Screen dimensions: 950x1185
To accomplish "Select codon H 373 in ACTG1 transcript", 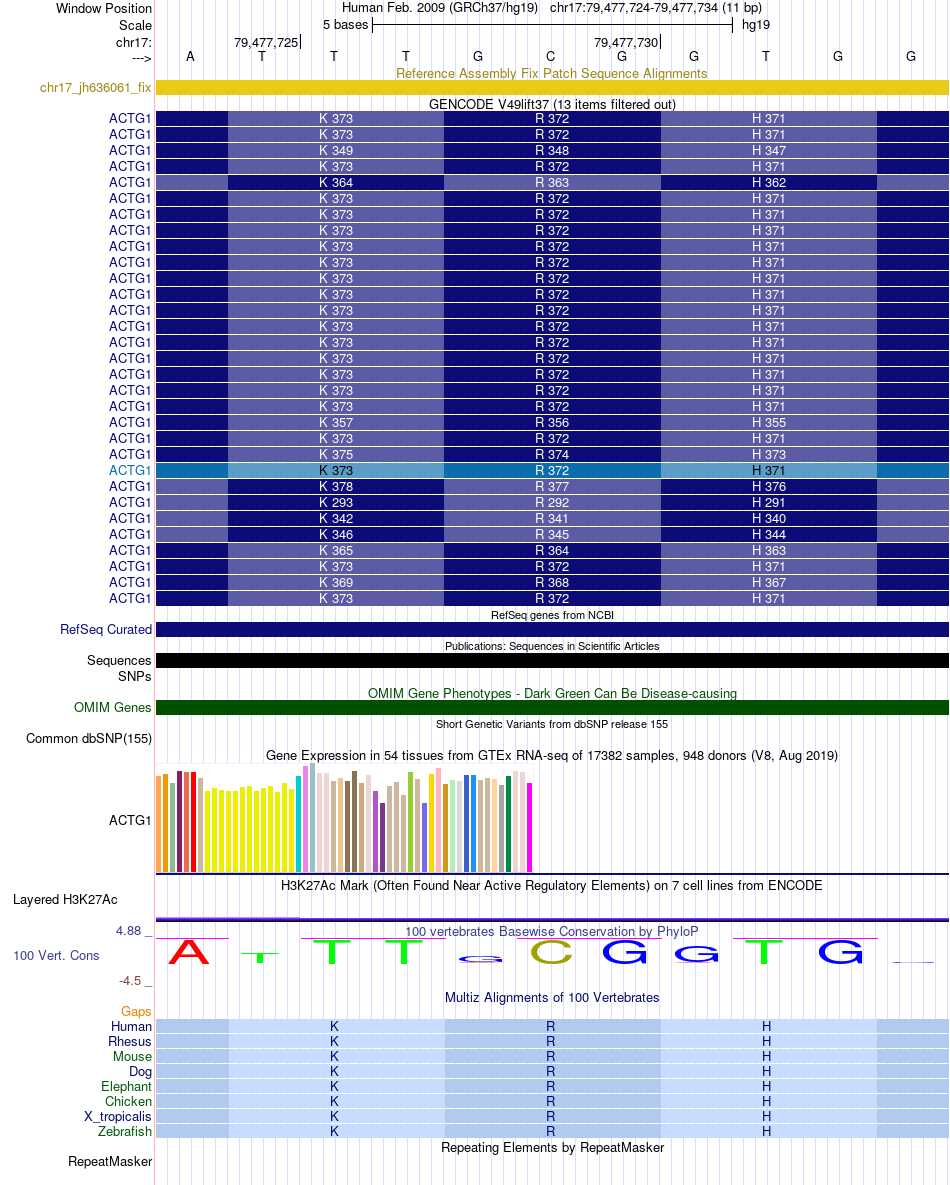I will point(769,454).
